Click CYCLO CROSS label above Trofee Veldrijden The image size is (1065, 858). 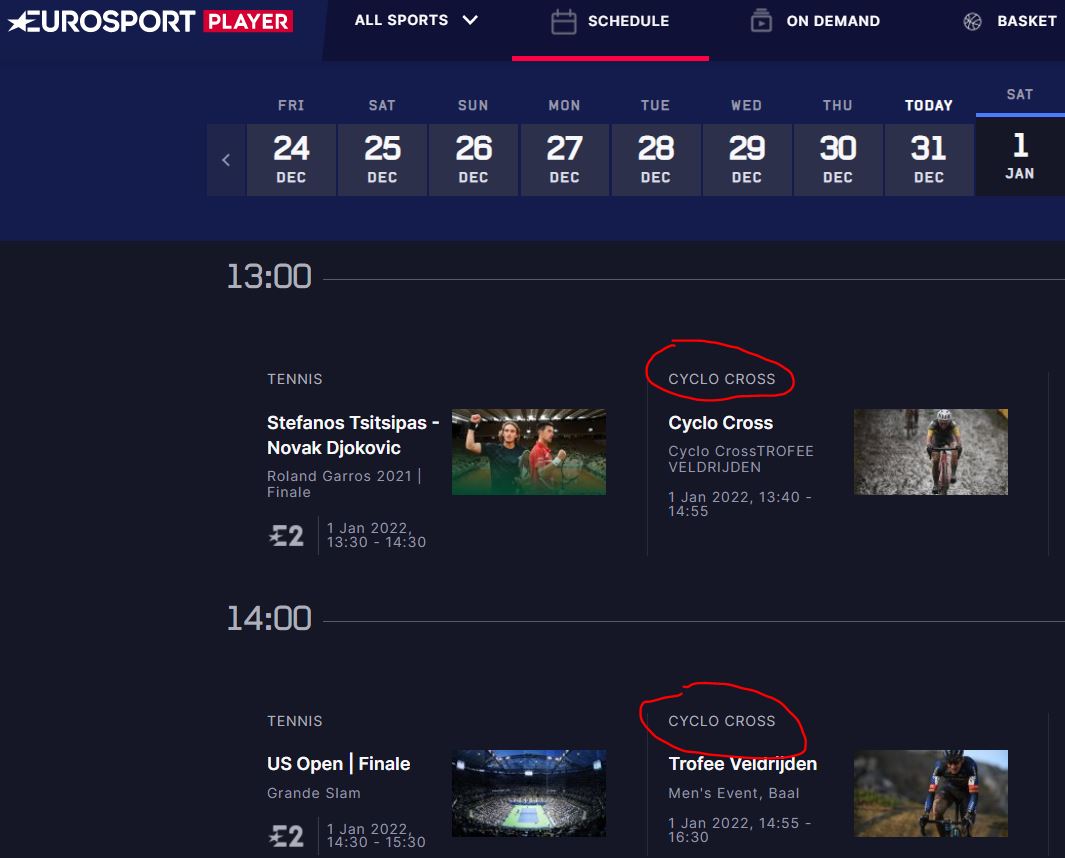point(721,721)
